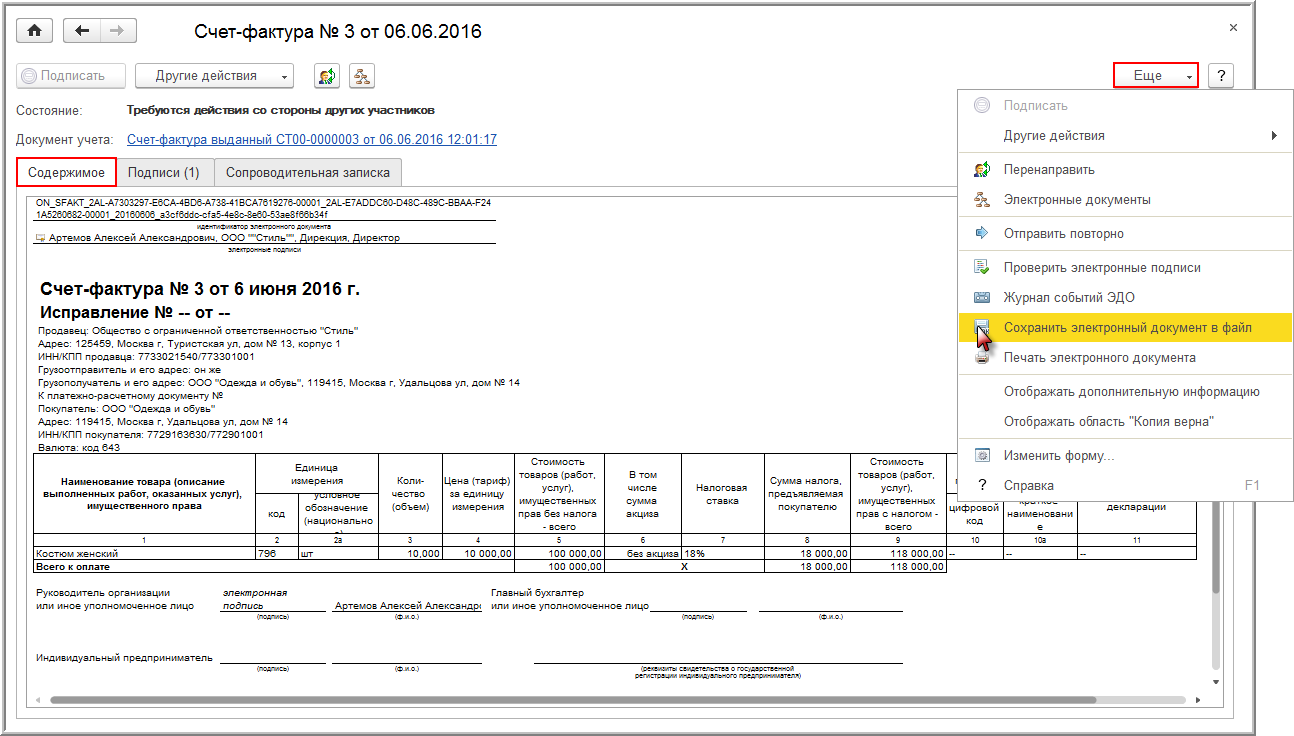The width and height of the screenshot is (1294, 736).
Task: Click the Костюм женский table cell
Action: pyautogui.click(x=144, y=553)
